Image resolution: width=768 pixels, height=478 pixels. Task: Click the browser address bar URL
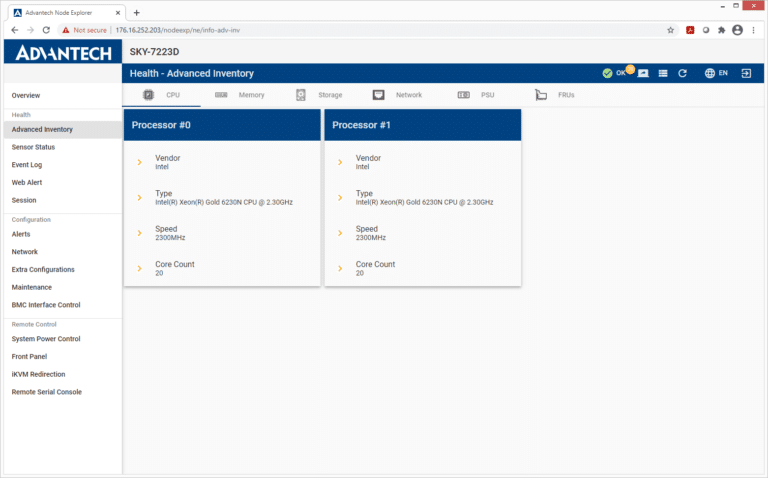point(178,30)
